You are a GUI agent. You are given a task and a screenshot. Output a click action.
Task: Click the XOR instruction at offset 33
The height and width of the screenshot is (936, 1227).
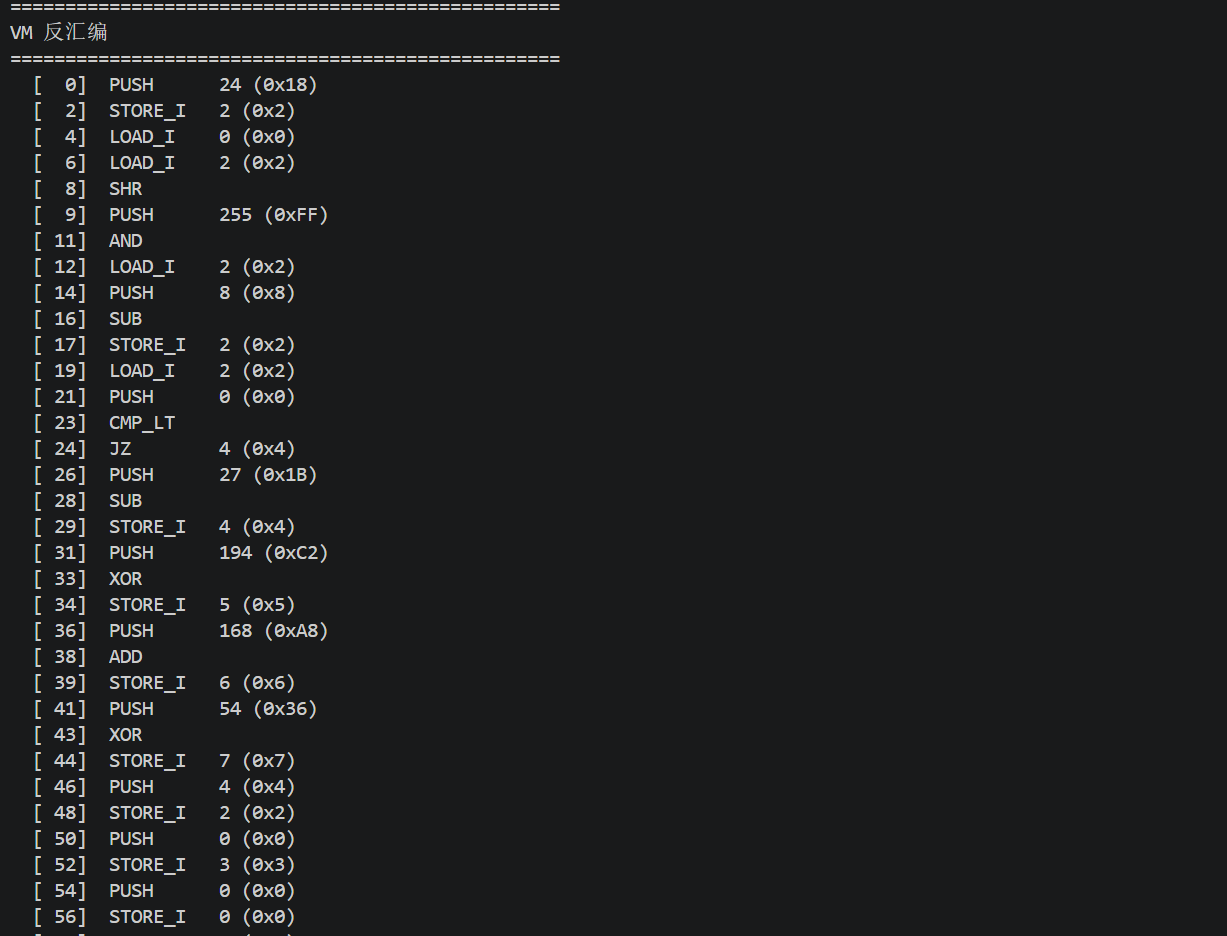coord(125,579)
